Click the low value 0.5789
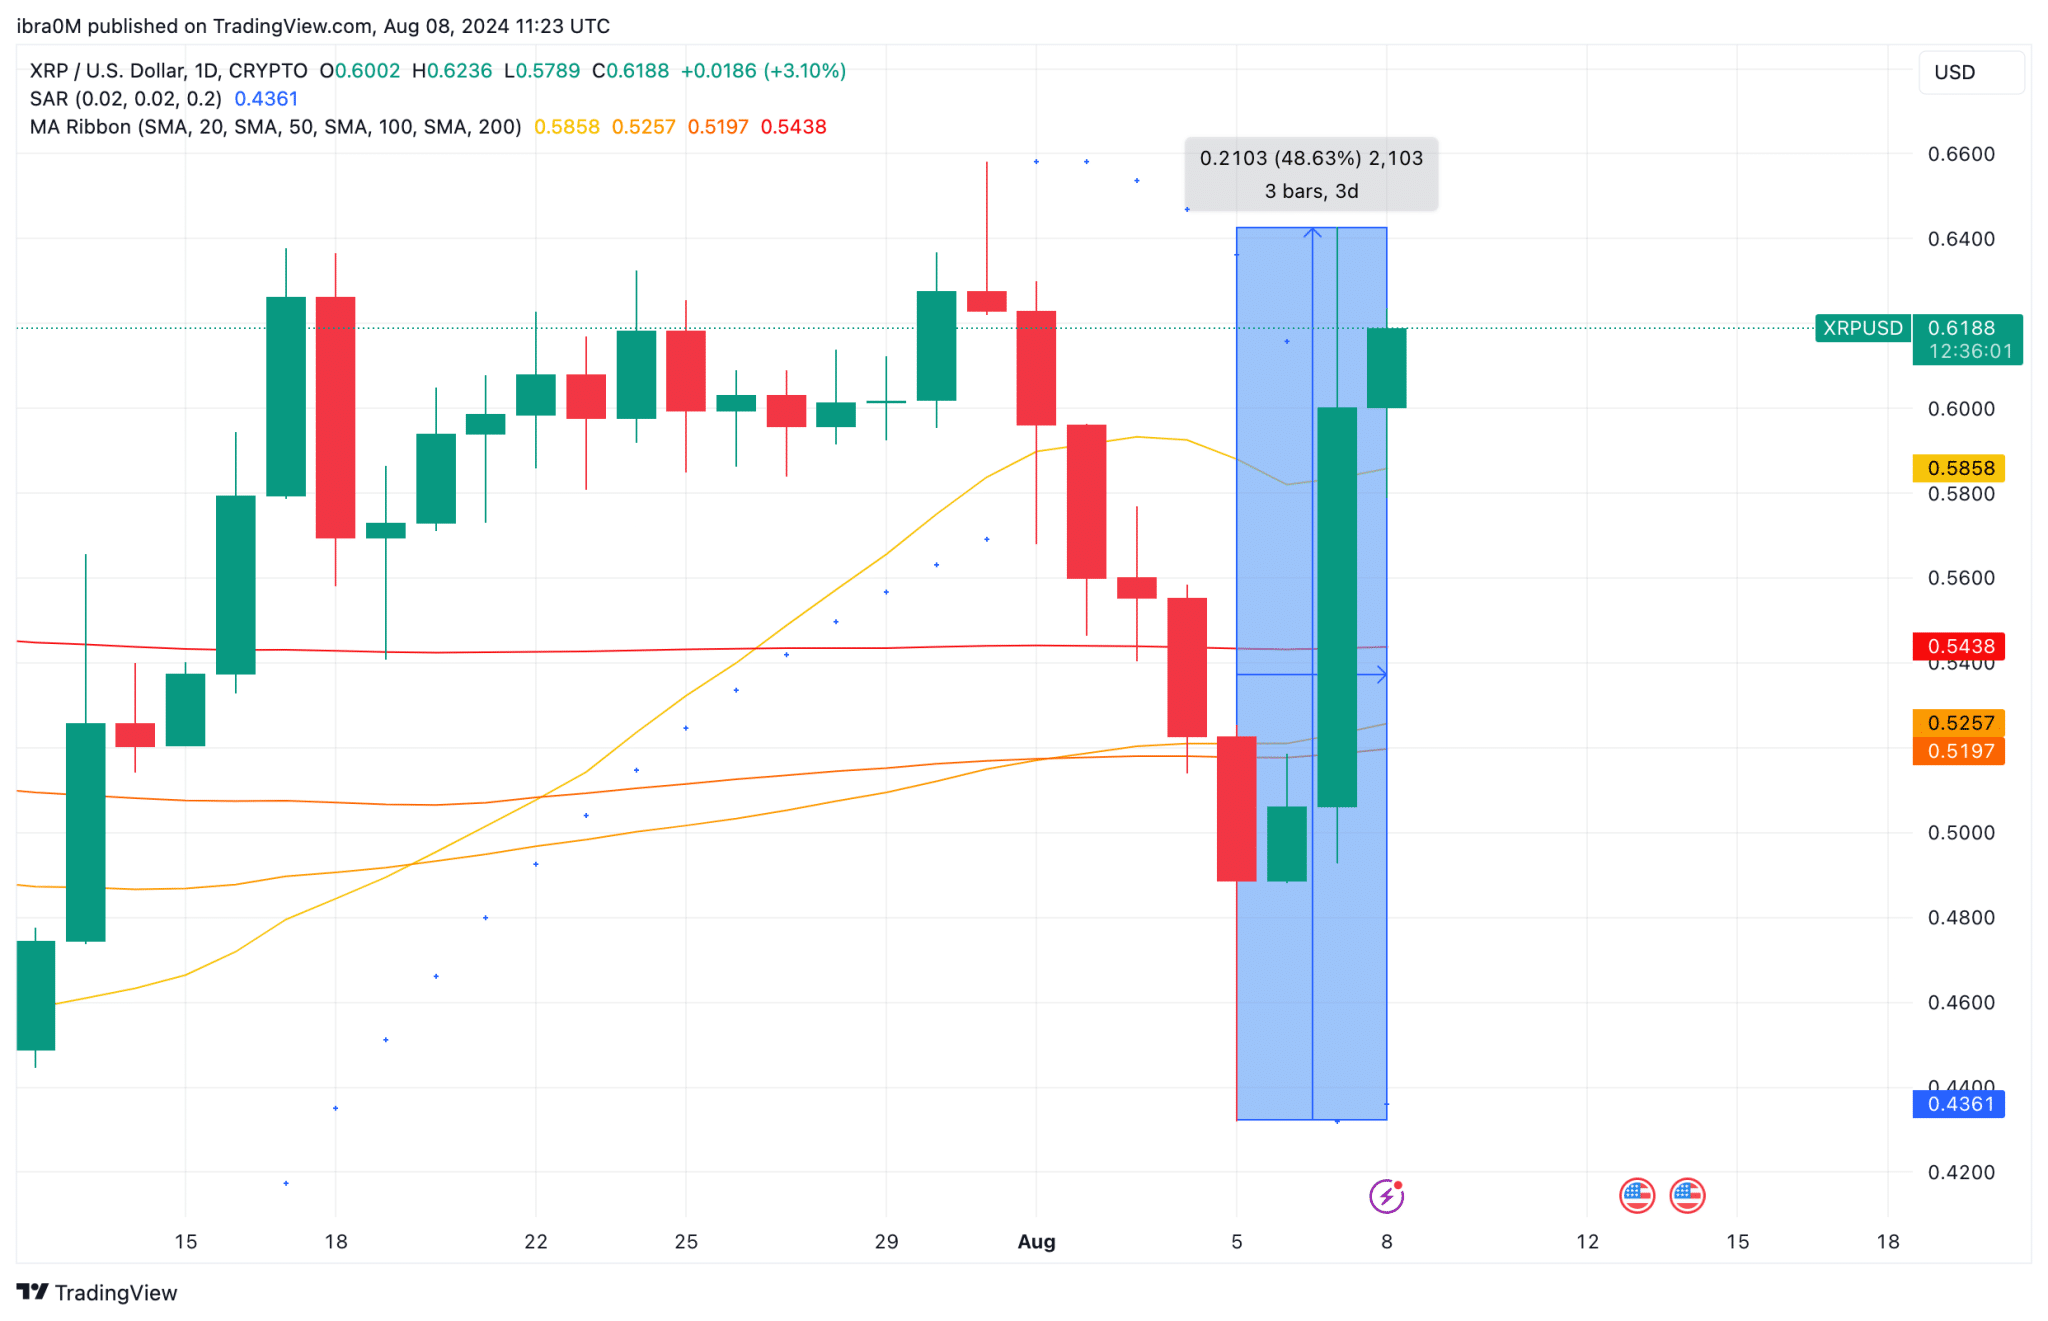 click(x=548, y=71)
